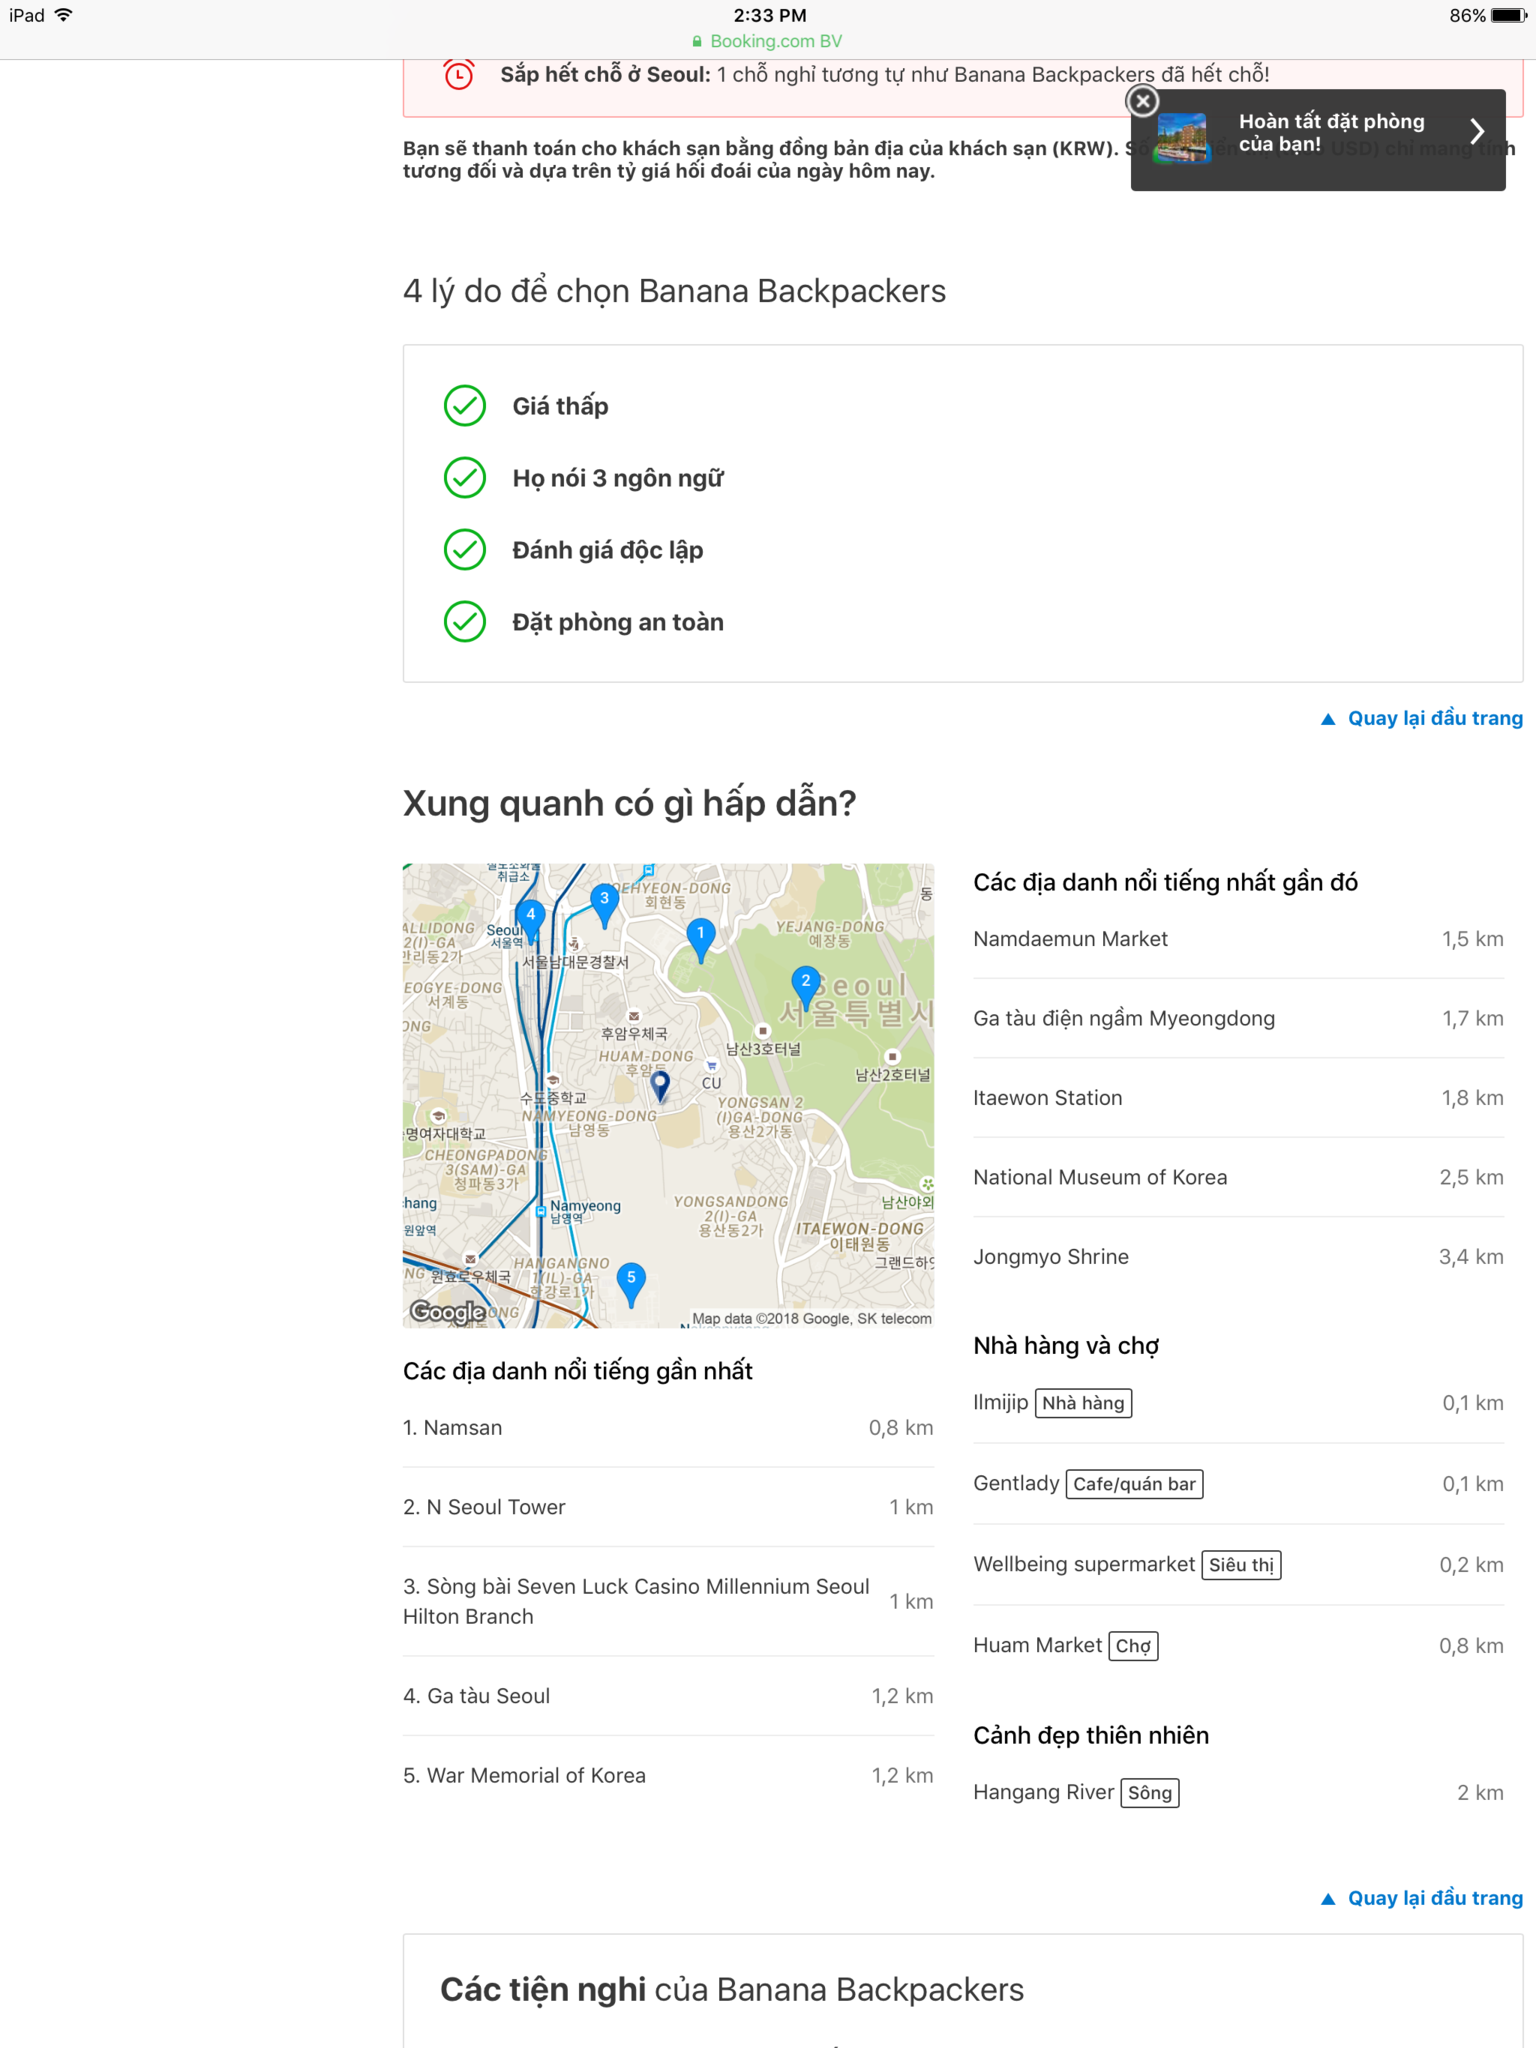Tap 'Các tiện nghi của Banana Backpackers' heading
The width and height of the screenshot is (1536, 2048).
[x=732, y=1990]
